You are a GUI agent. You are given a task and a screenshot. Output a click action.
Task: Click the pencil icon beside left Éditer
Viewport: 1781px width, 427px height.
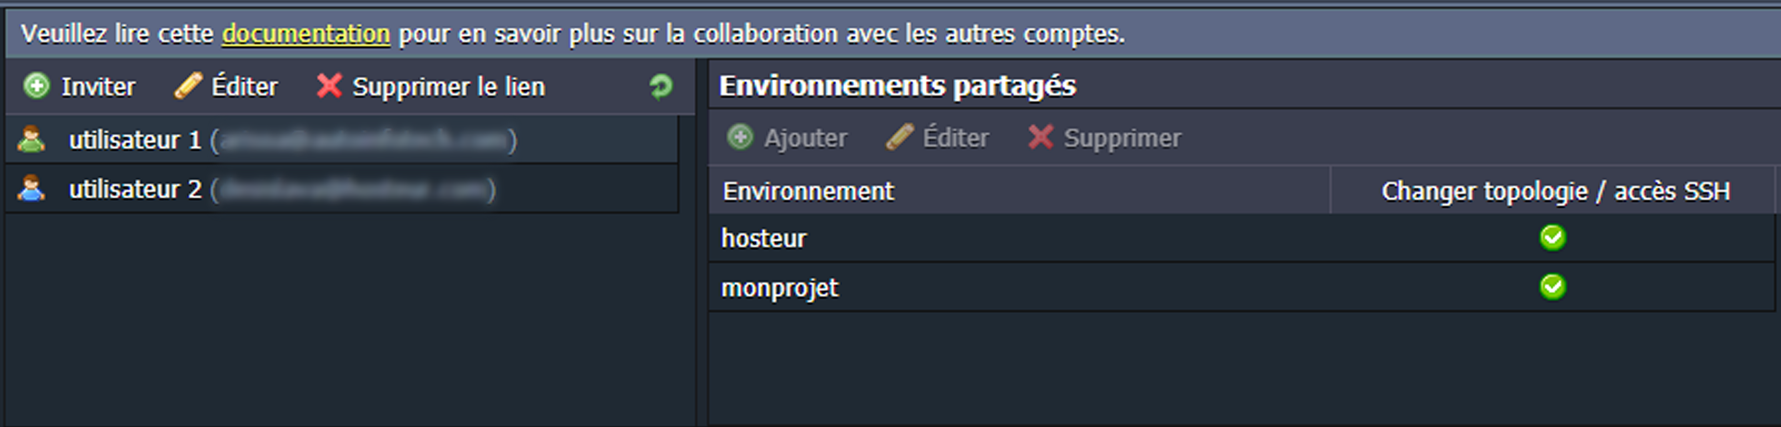pyautogui.click(x=188, y=85)
